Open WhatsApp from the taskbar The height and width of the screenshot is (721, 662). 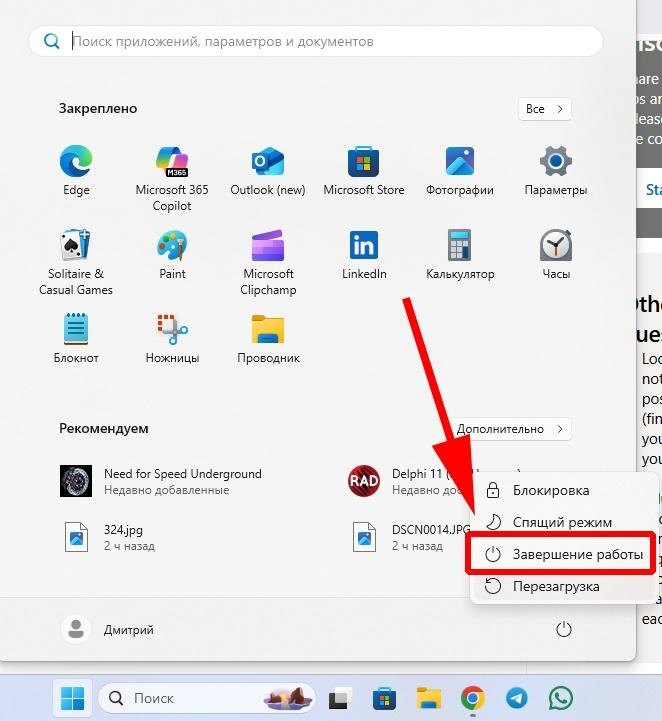pyautogui.click(x=561, y=698)
